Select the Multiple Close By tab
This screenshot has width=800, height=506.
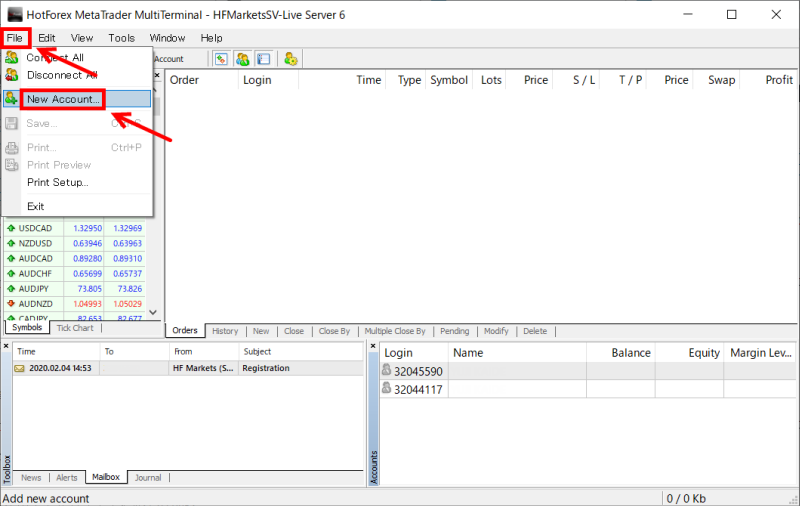(x=395, y=331)
